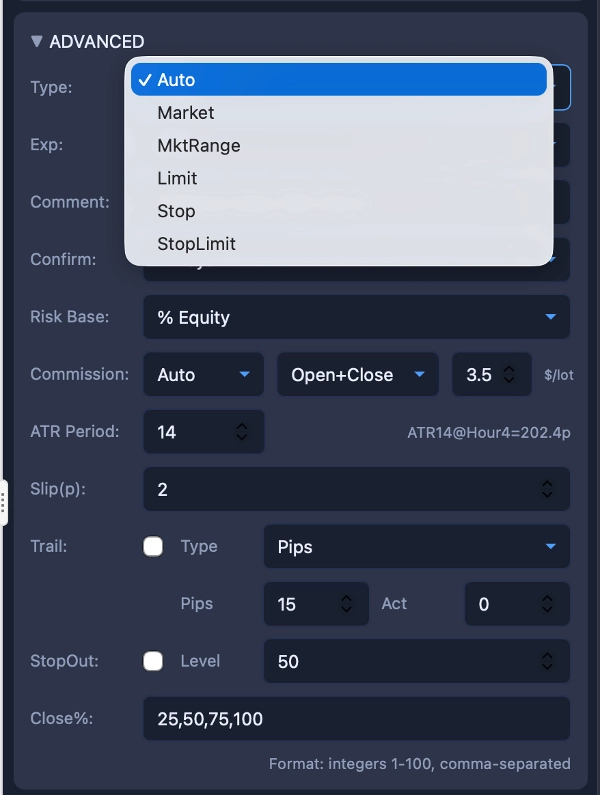The image size is (600, 795).
Task: Select Market from the Type list
Action: tap(186, 113)
